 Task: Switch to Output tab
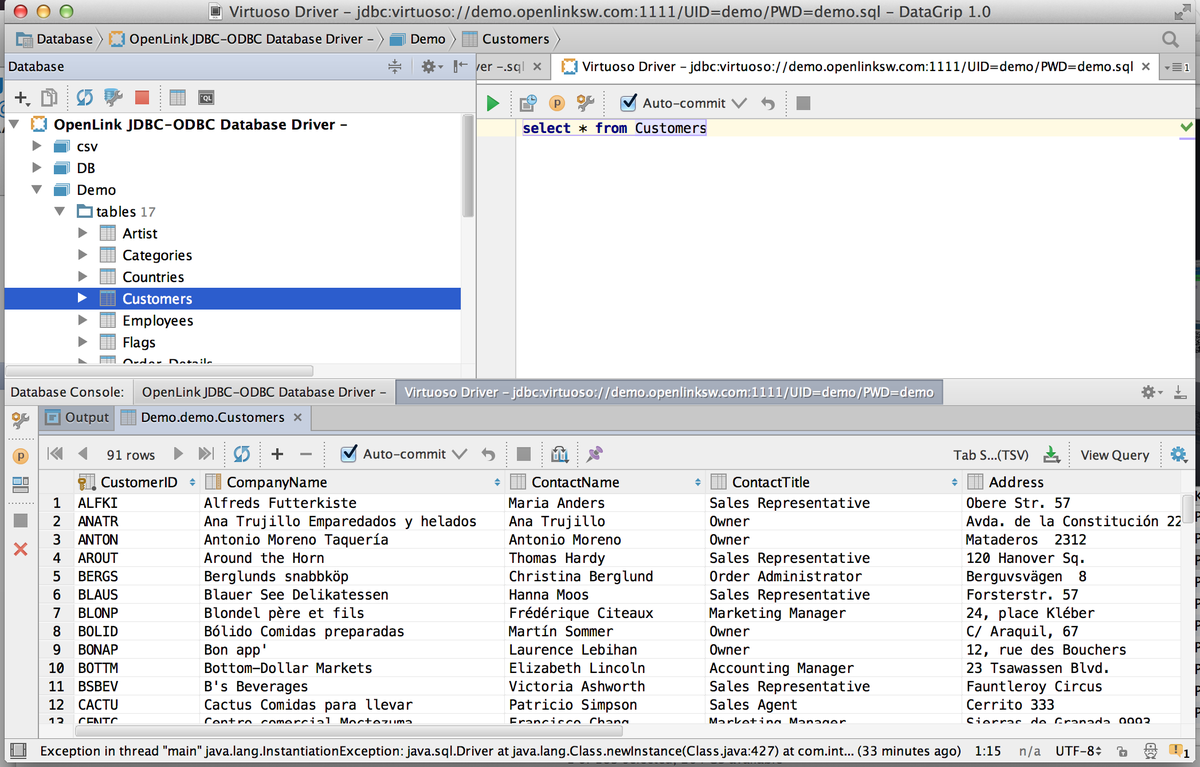pos(77,417)
